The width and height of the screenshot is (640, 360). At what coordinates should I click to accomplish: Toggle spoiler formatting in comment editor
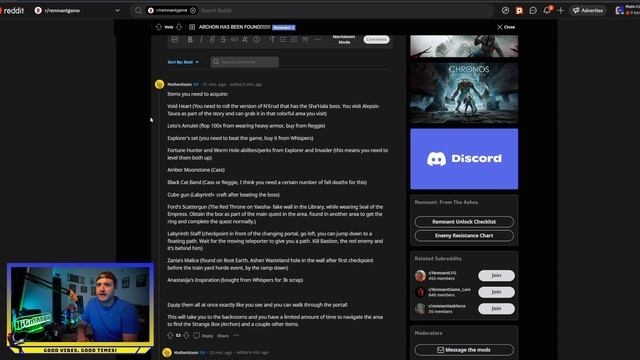(256, 40)
